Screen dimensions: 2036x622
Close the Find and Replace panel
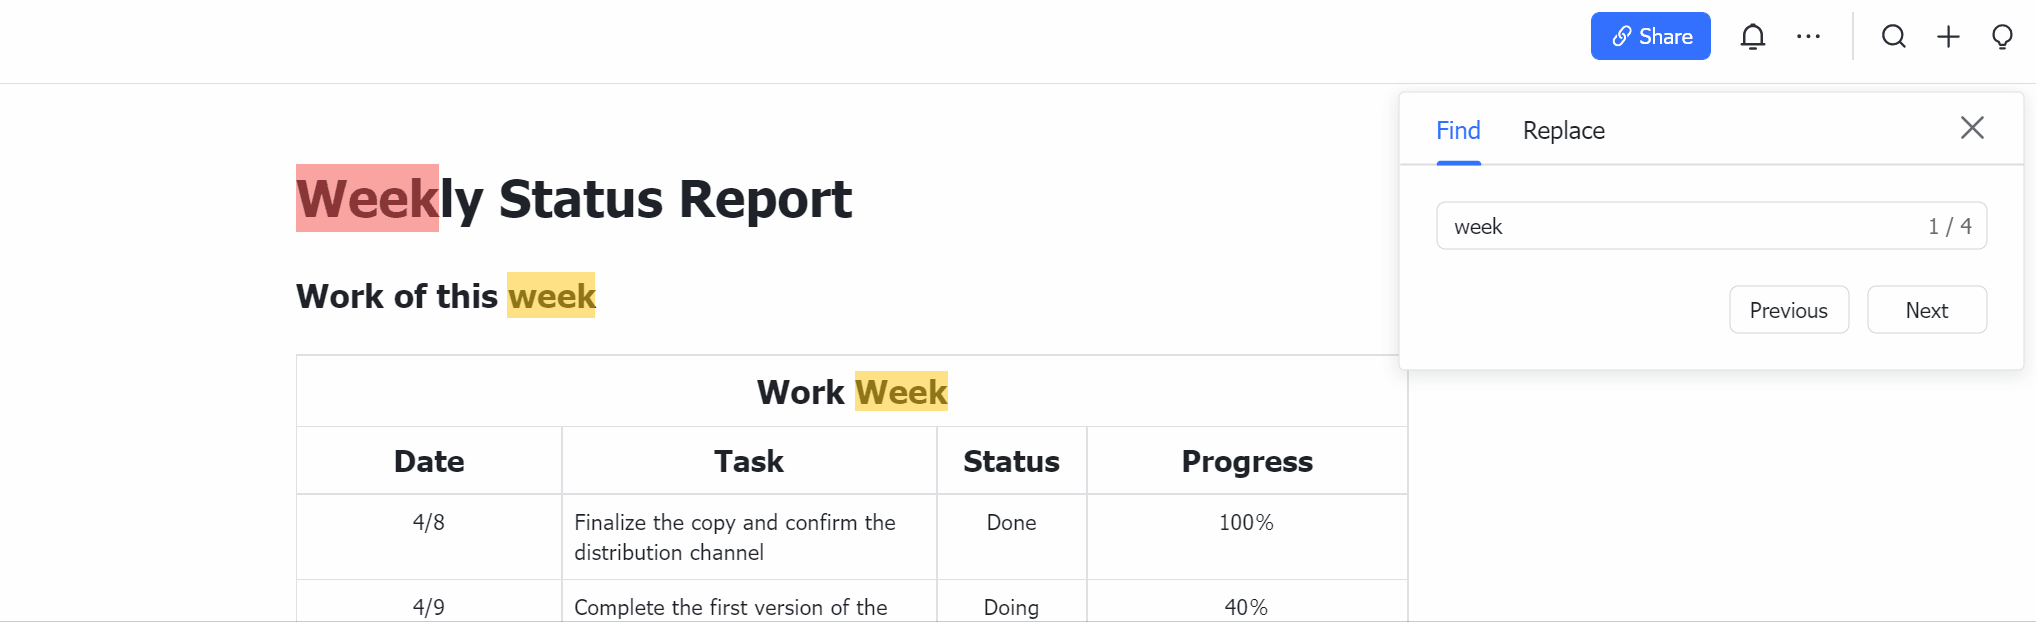tap(1971, 128)
